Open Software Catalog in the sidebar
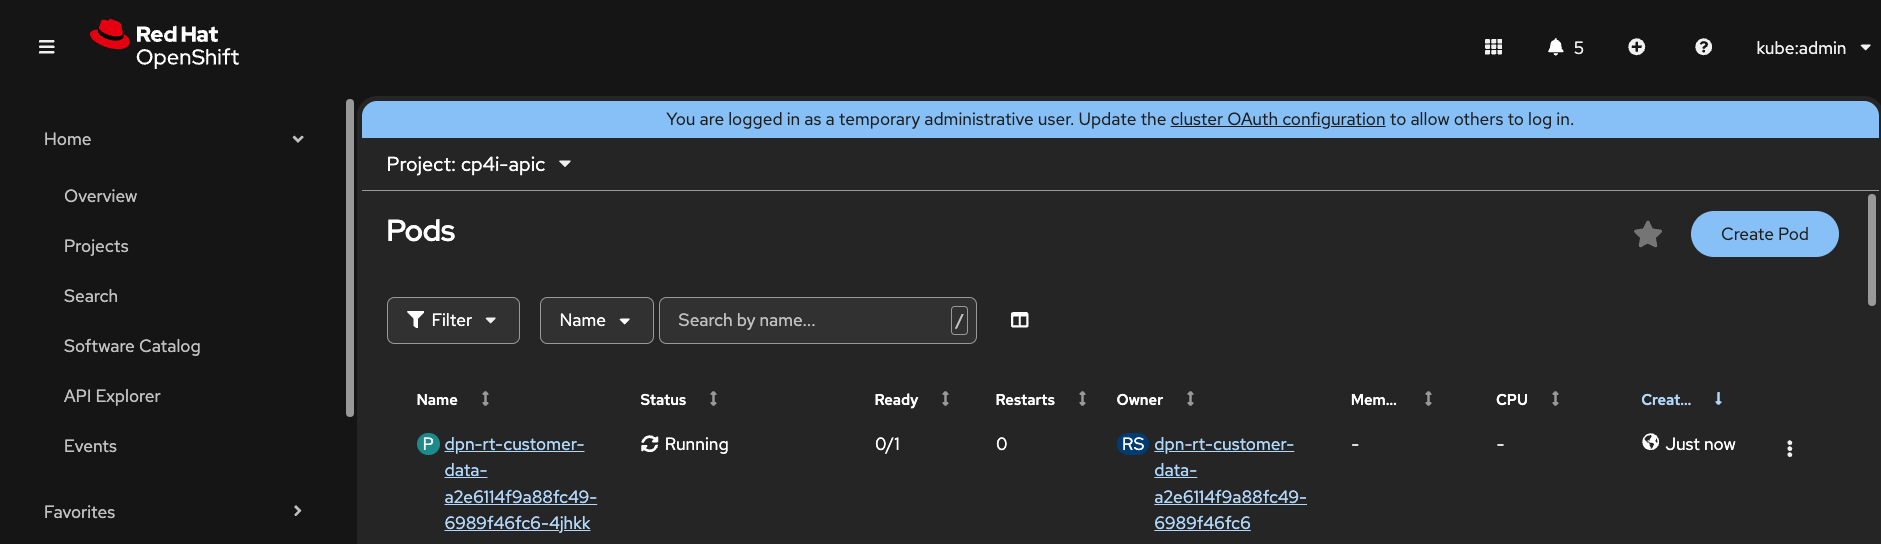 132,346
